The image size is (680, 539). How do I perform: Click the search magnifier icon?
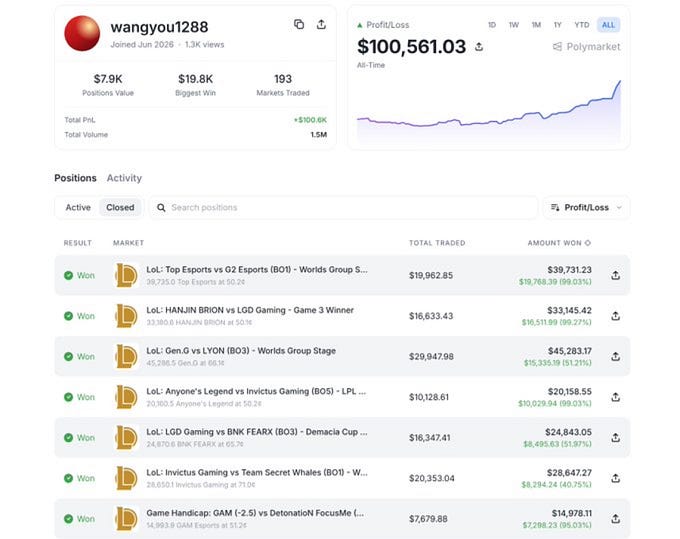(x=161, y=208)
